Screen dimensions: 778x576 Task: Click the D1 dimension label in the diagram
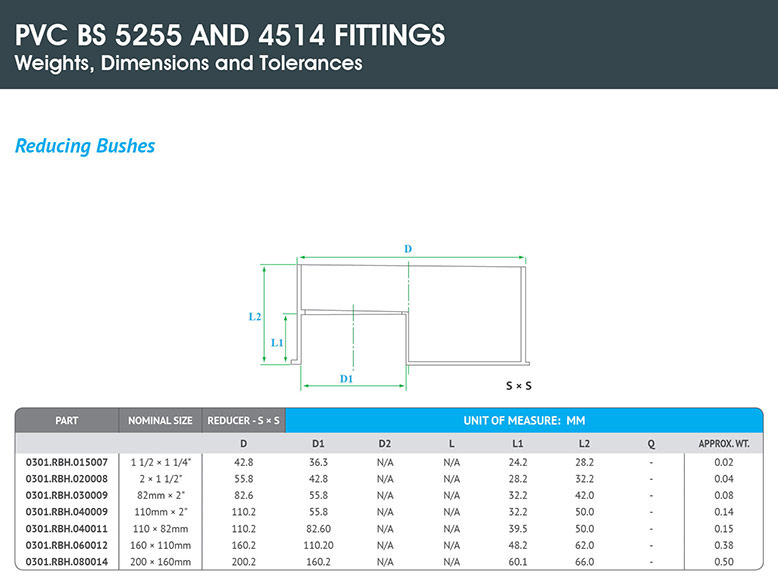346,379
